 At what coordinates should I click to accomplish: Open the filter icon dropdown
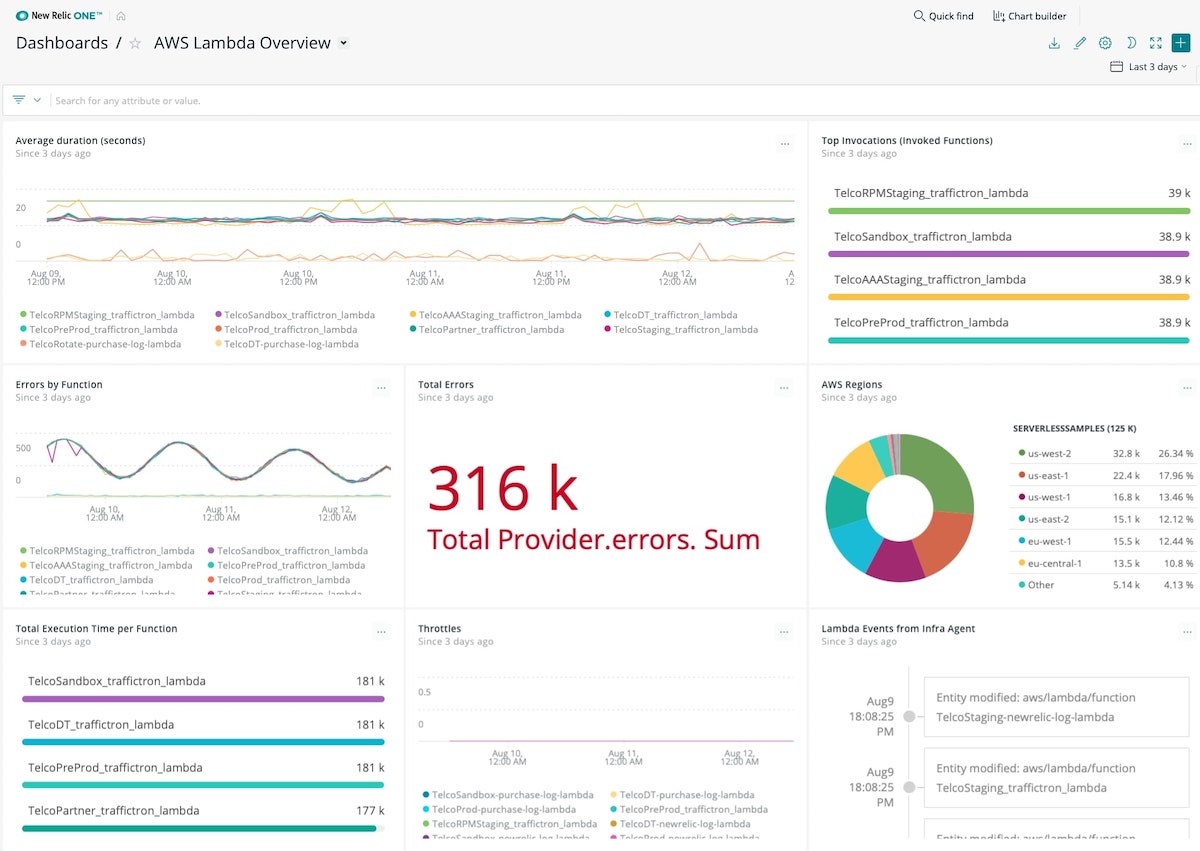(x=27, y=100)
